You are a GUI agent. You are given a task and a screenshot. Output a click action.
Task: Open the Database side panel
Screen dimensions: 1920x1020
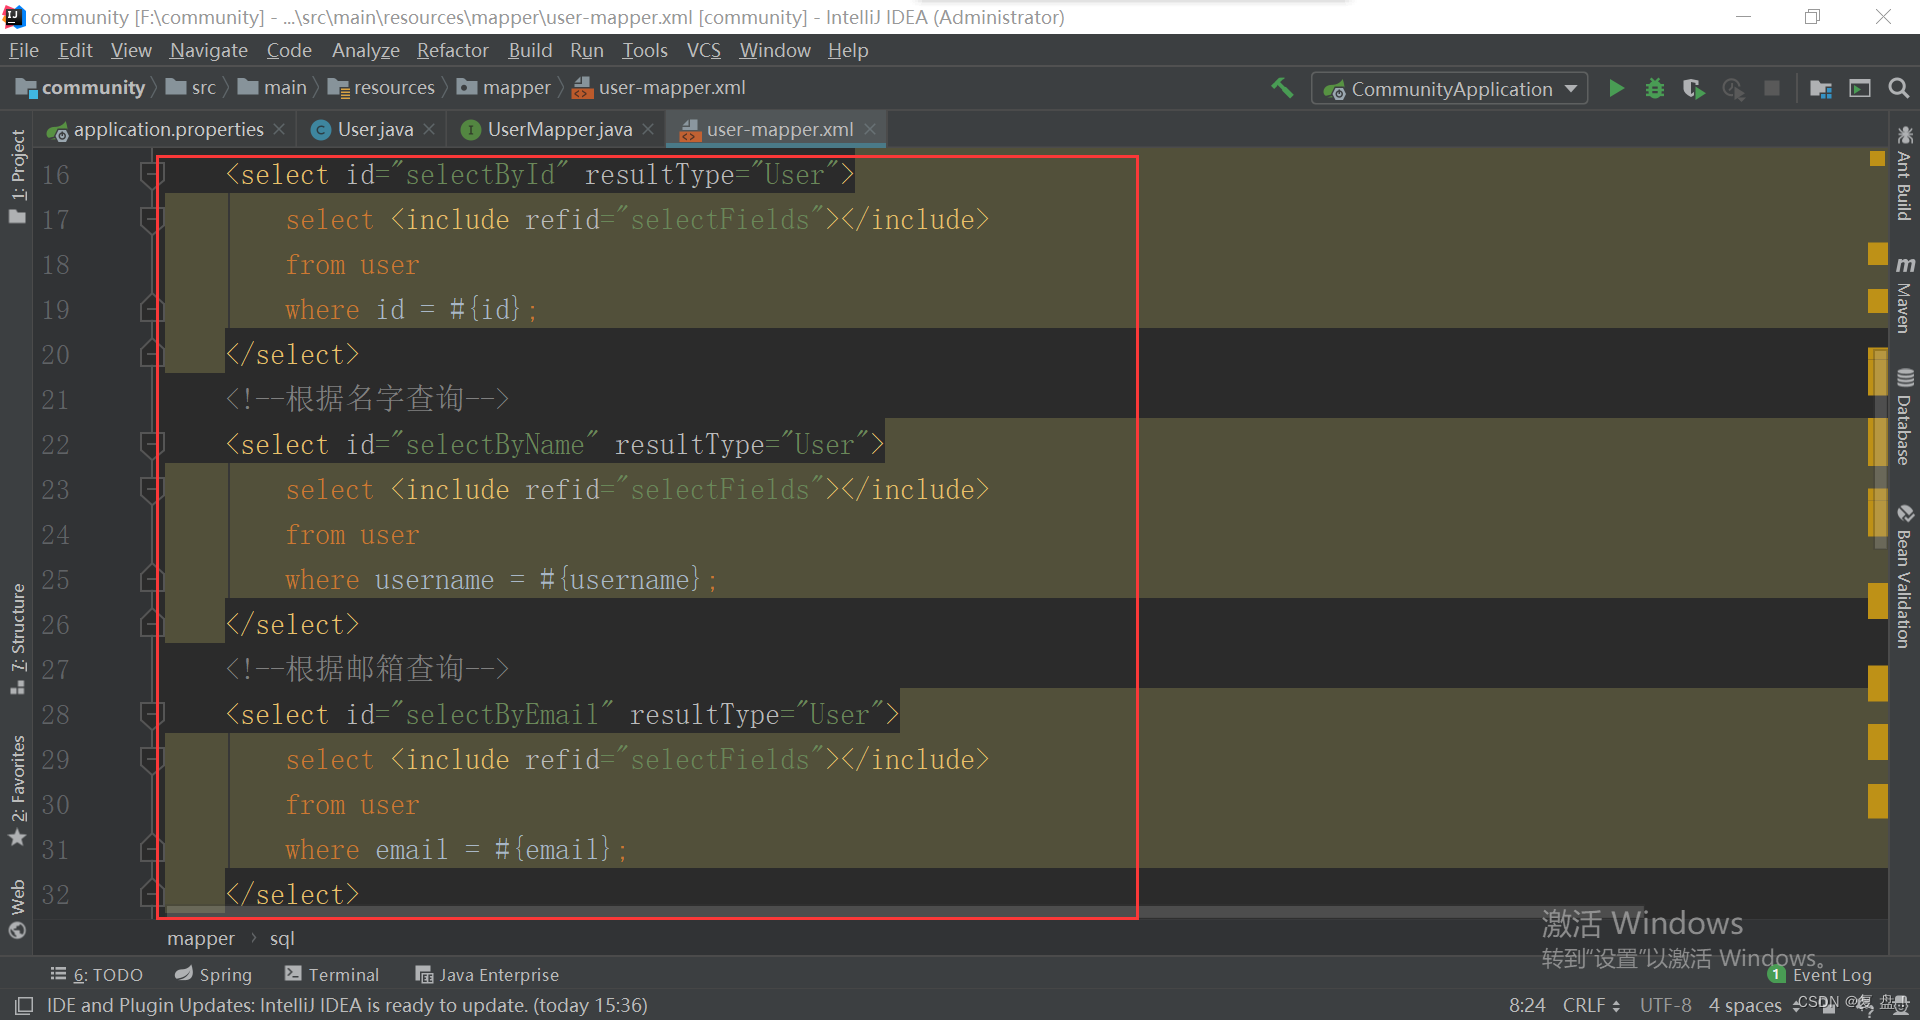tap(1904, 417)
